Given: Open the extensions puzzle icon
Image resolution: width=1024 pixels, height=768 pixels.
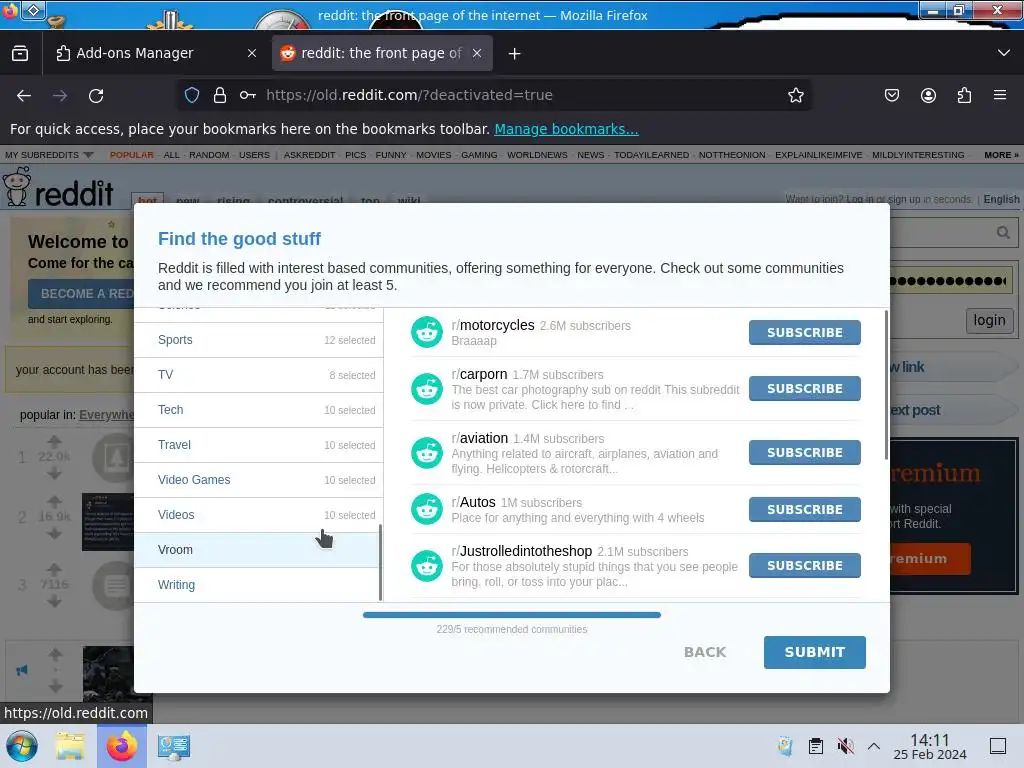Looking at the screenshot, I should 964,95.
